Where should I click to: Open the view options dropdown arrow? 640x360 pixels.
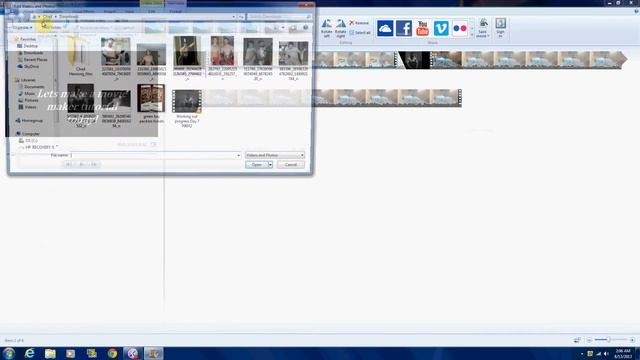pos(283,28)
